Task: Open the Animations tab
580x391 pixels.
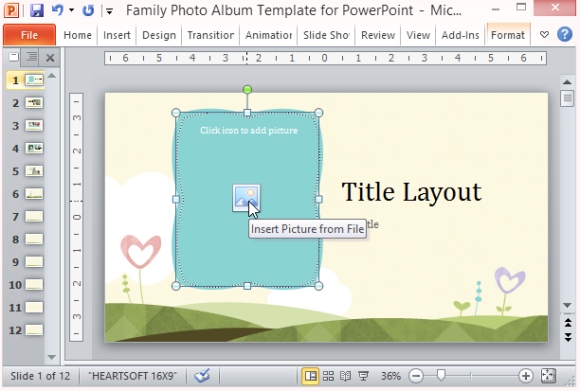Action: click(269, 35)
